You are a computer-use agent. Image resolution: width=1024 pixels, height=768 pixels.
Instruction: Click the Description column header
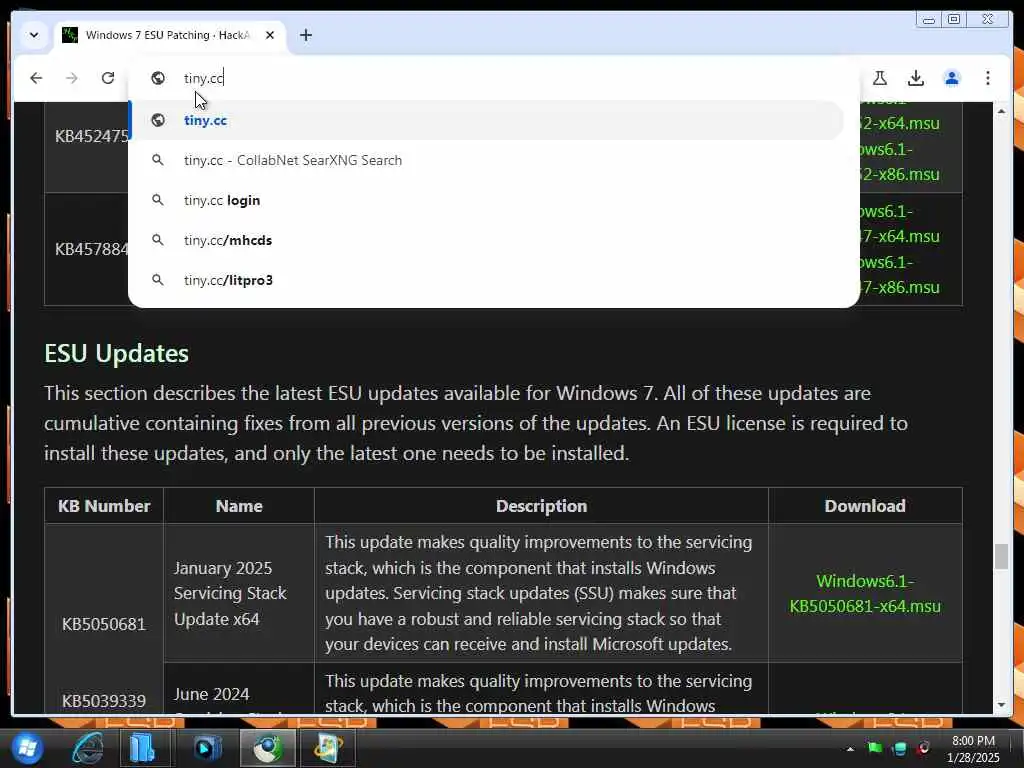[x=541, y=505]
